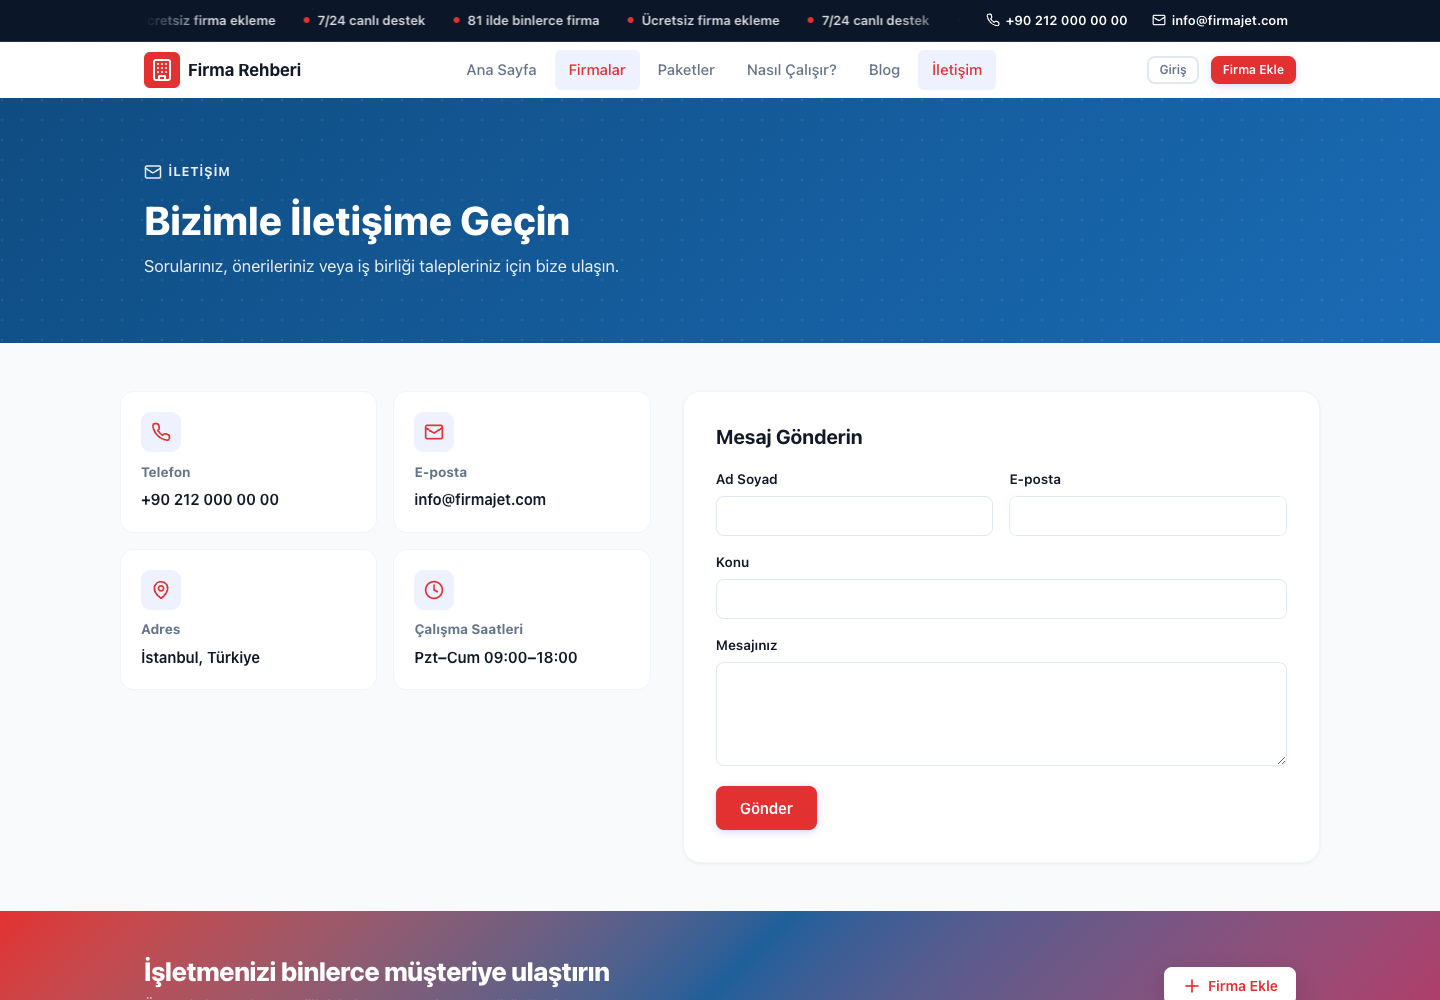The image size is (1440, 1000).
Task: Click the envelope icon beside info@firmajet.com in the top bar
Action: [x=1159, y=20]
